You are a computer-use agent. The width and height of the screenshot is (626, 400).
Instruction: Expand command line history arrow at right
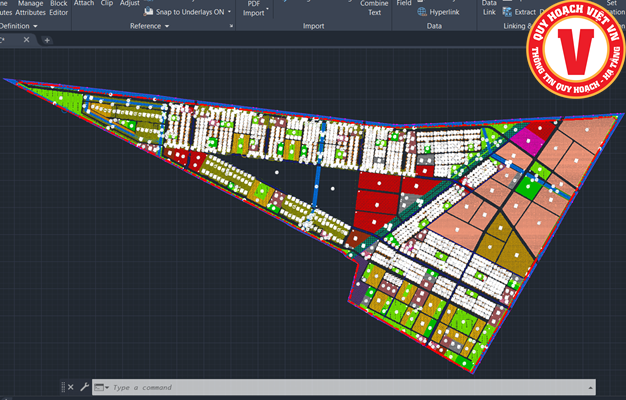click(590, 387)
